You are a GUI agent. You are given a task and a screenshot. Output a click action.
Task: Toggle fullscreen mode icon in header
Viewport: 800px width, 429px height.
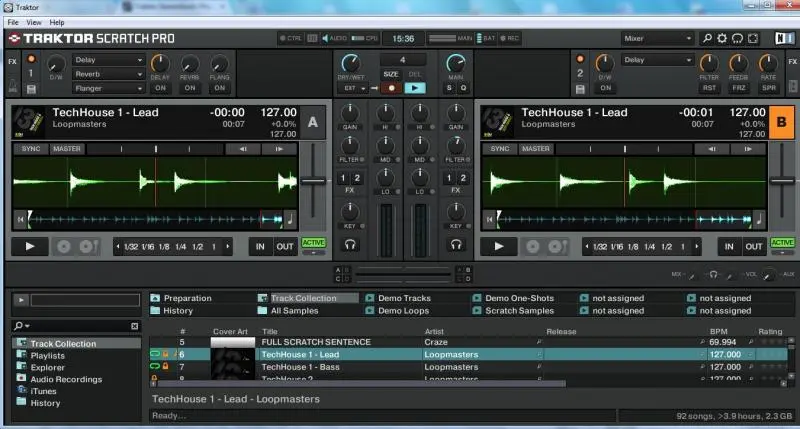pos(753,38)
